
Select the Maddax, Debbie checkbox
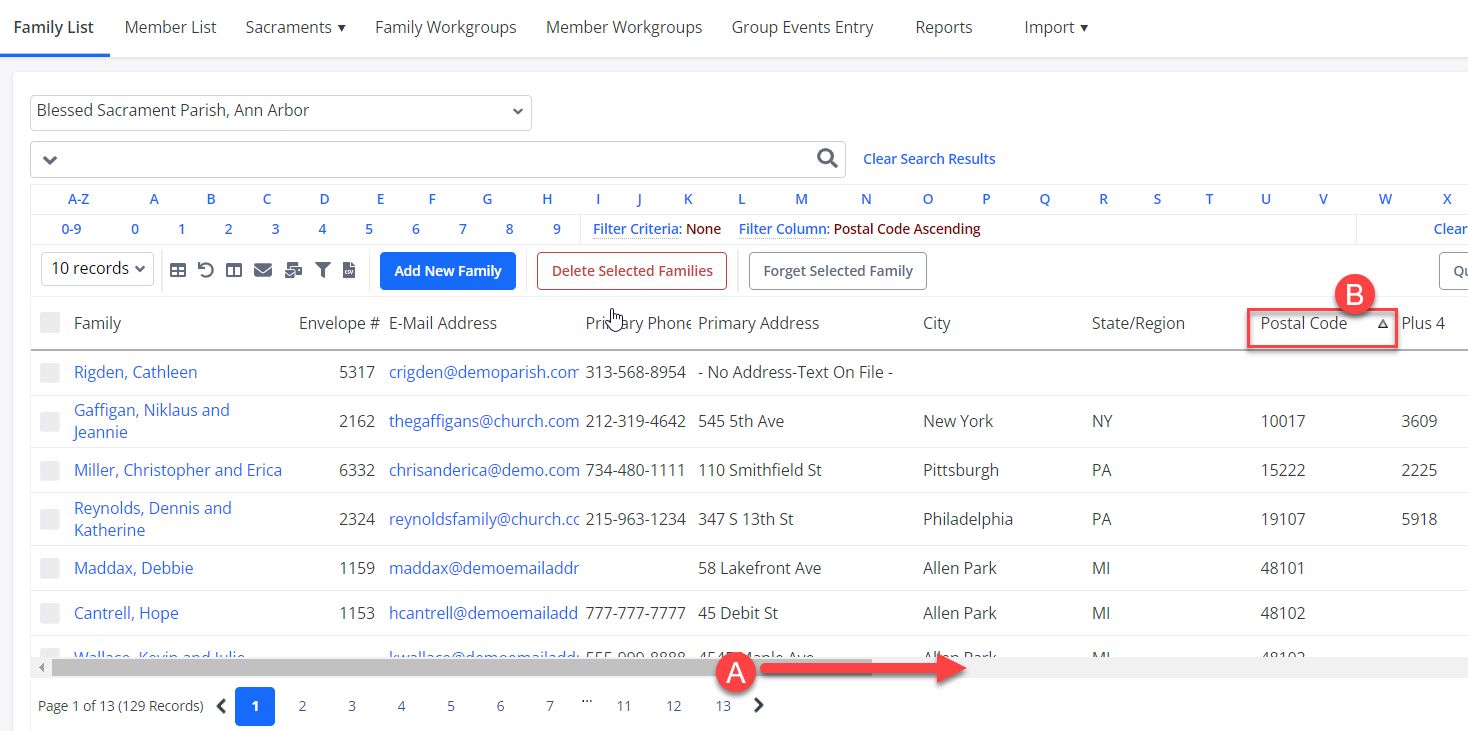50,568
